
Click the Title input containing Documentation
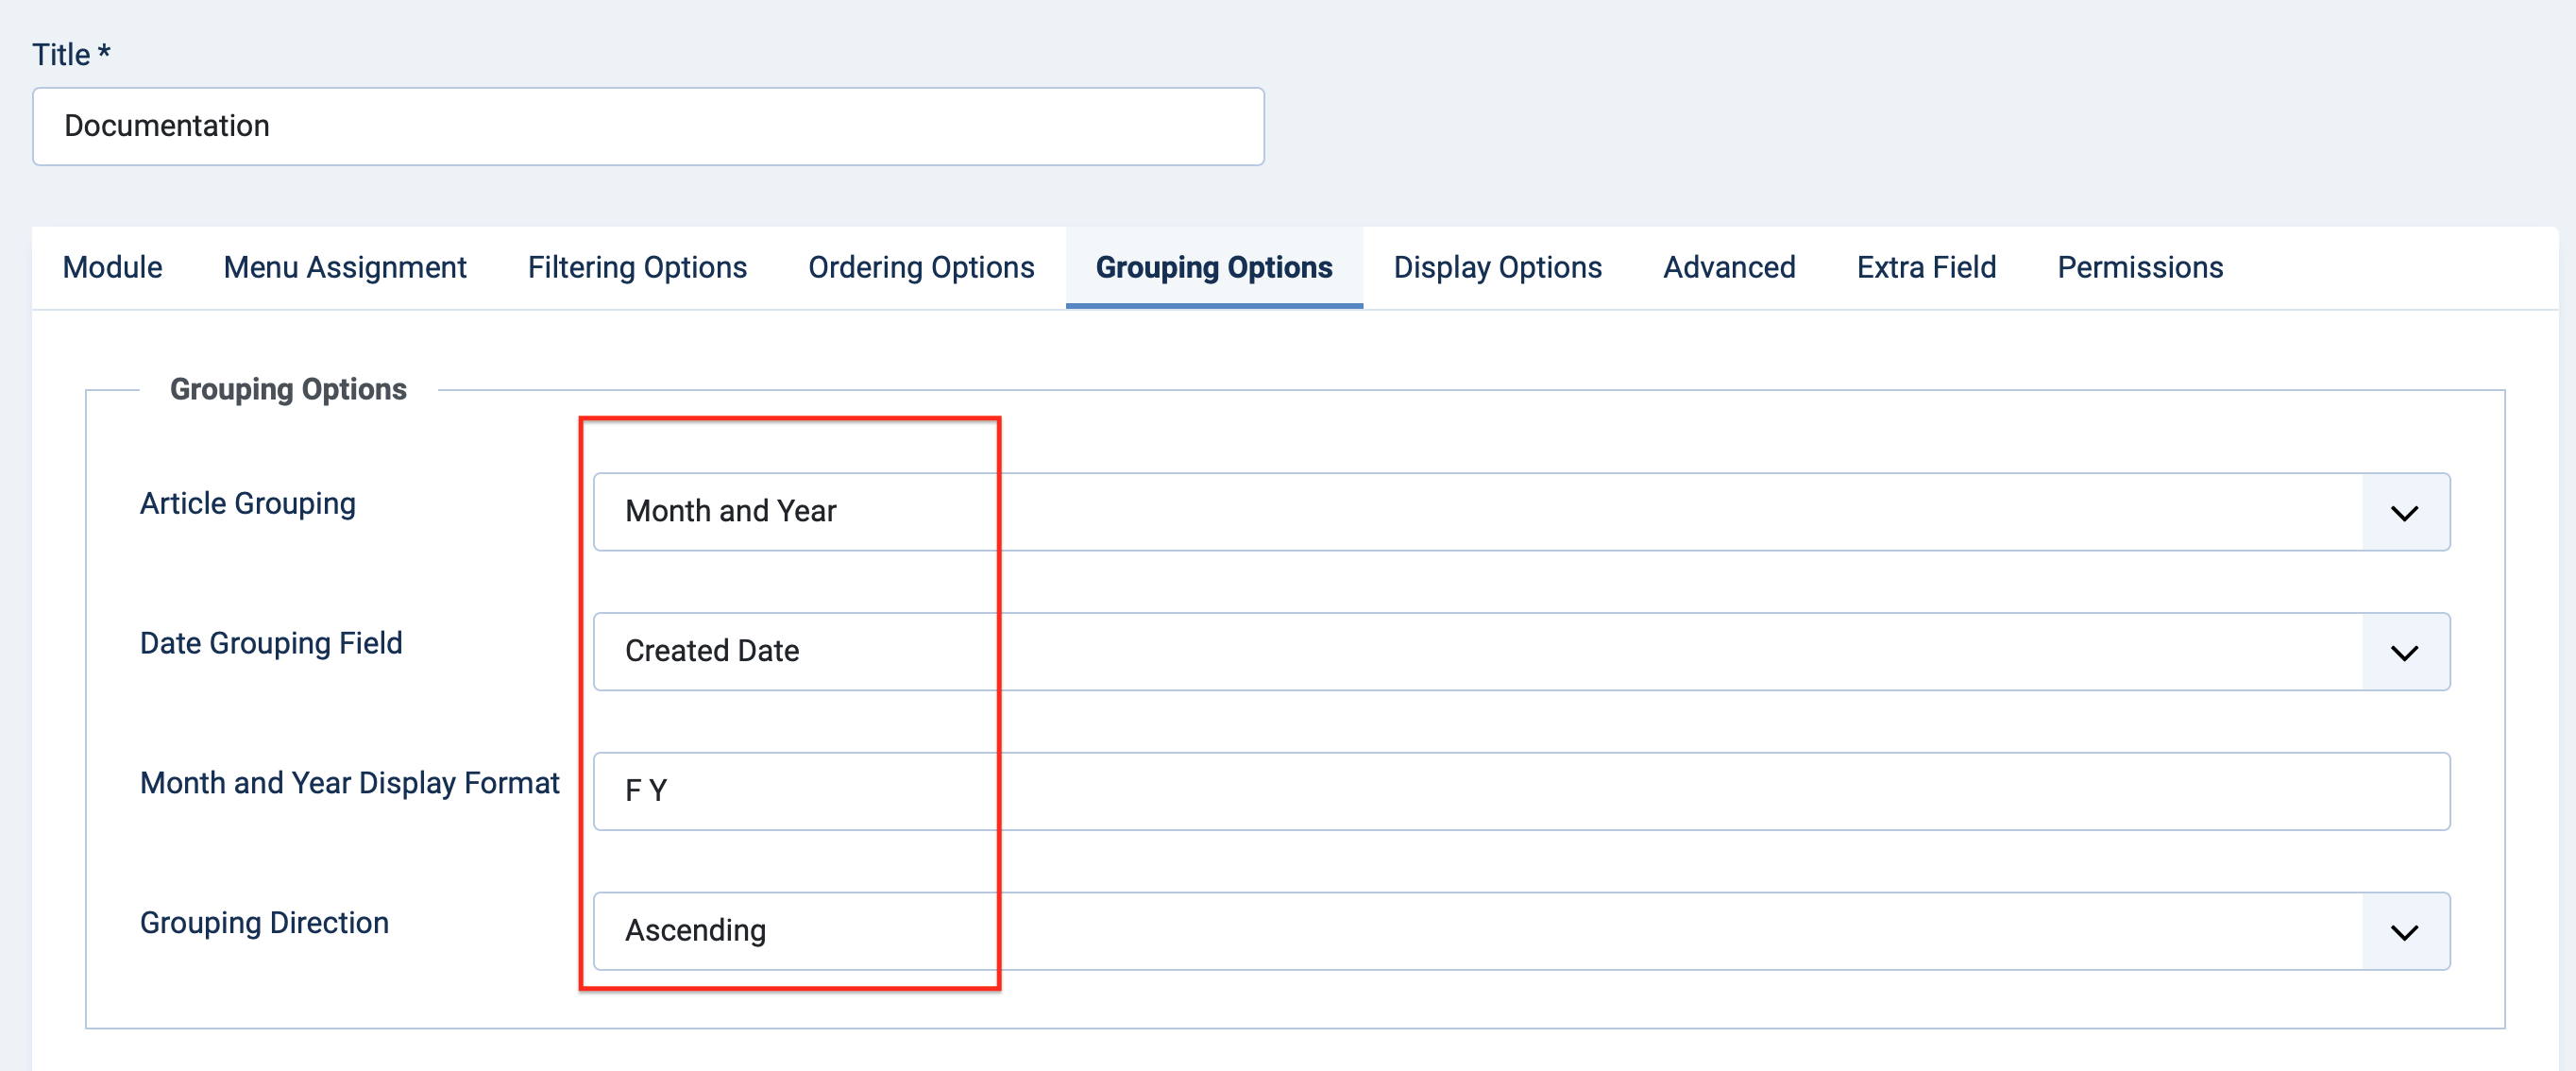tap(648, 126)
